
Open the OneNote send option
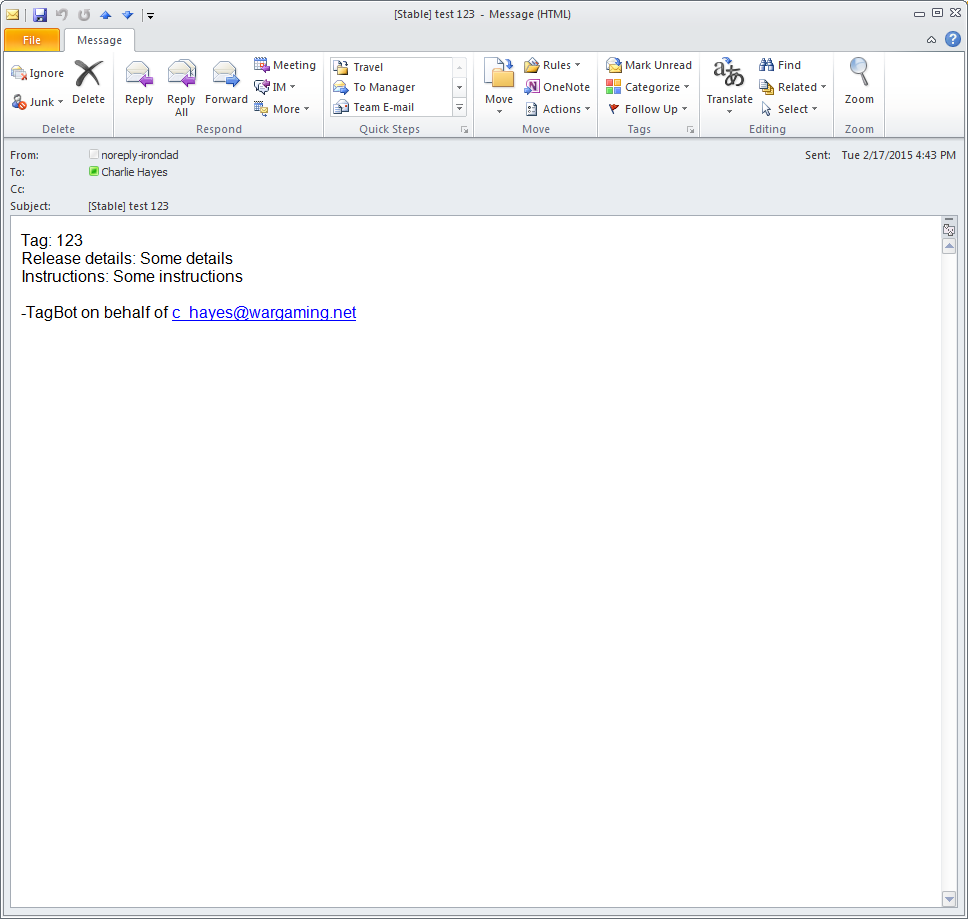(x=557, y=87)
